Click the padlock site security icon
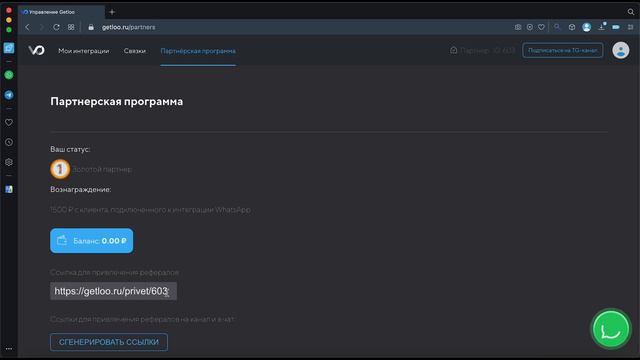640x360 pixels. 91,27
